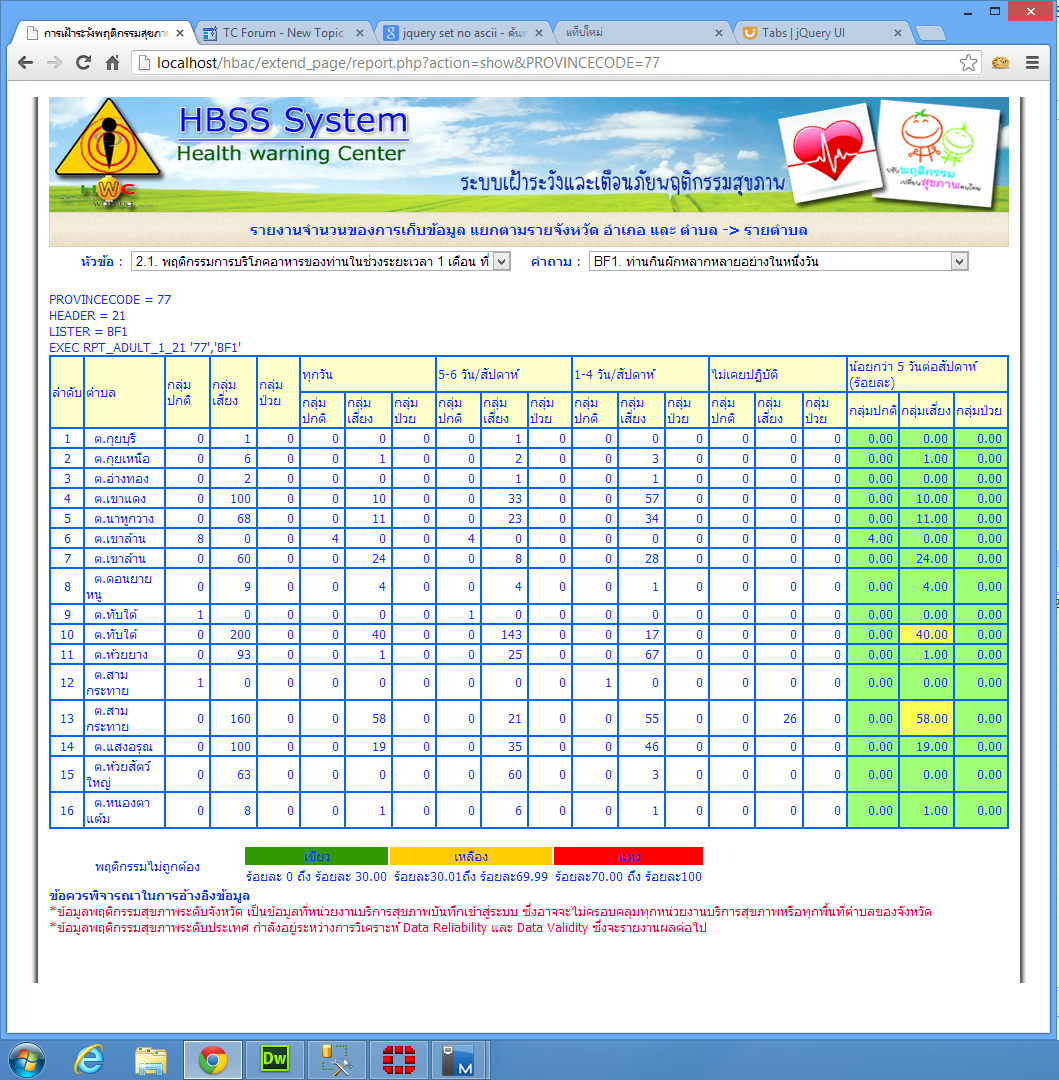Click the 26 value in row 13
This screenshot has height=1080, width=1059.
pyautogui.click(x=790, y=718)
